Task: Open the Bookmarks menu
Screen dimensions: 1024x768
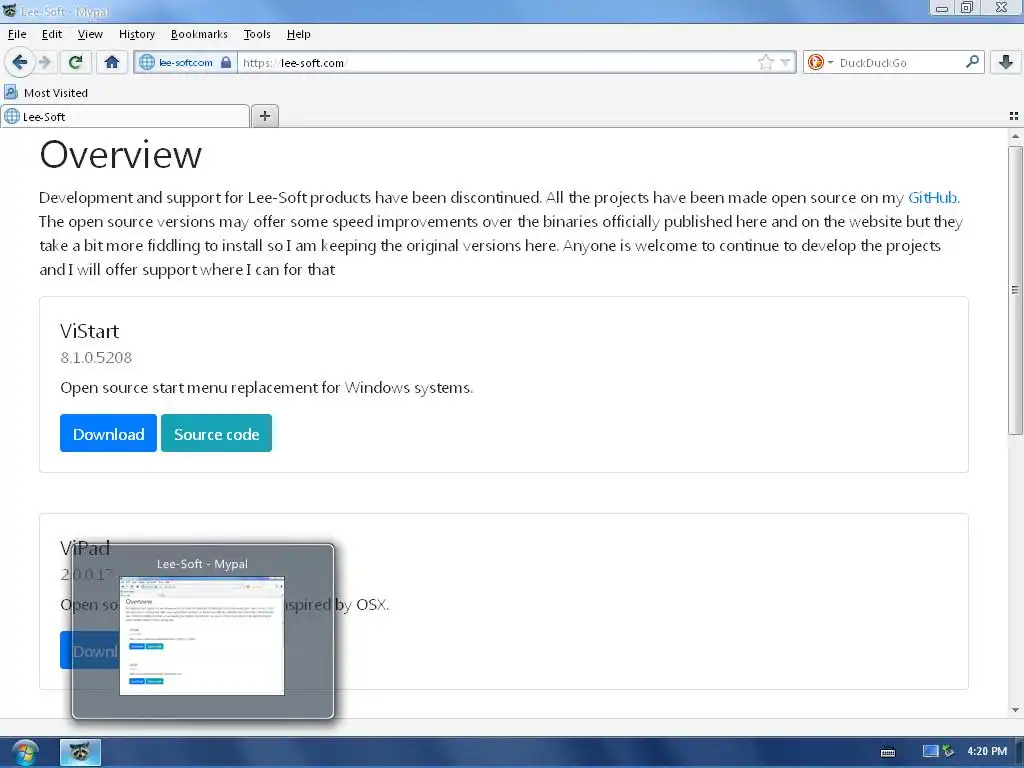Action: 199,34
